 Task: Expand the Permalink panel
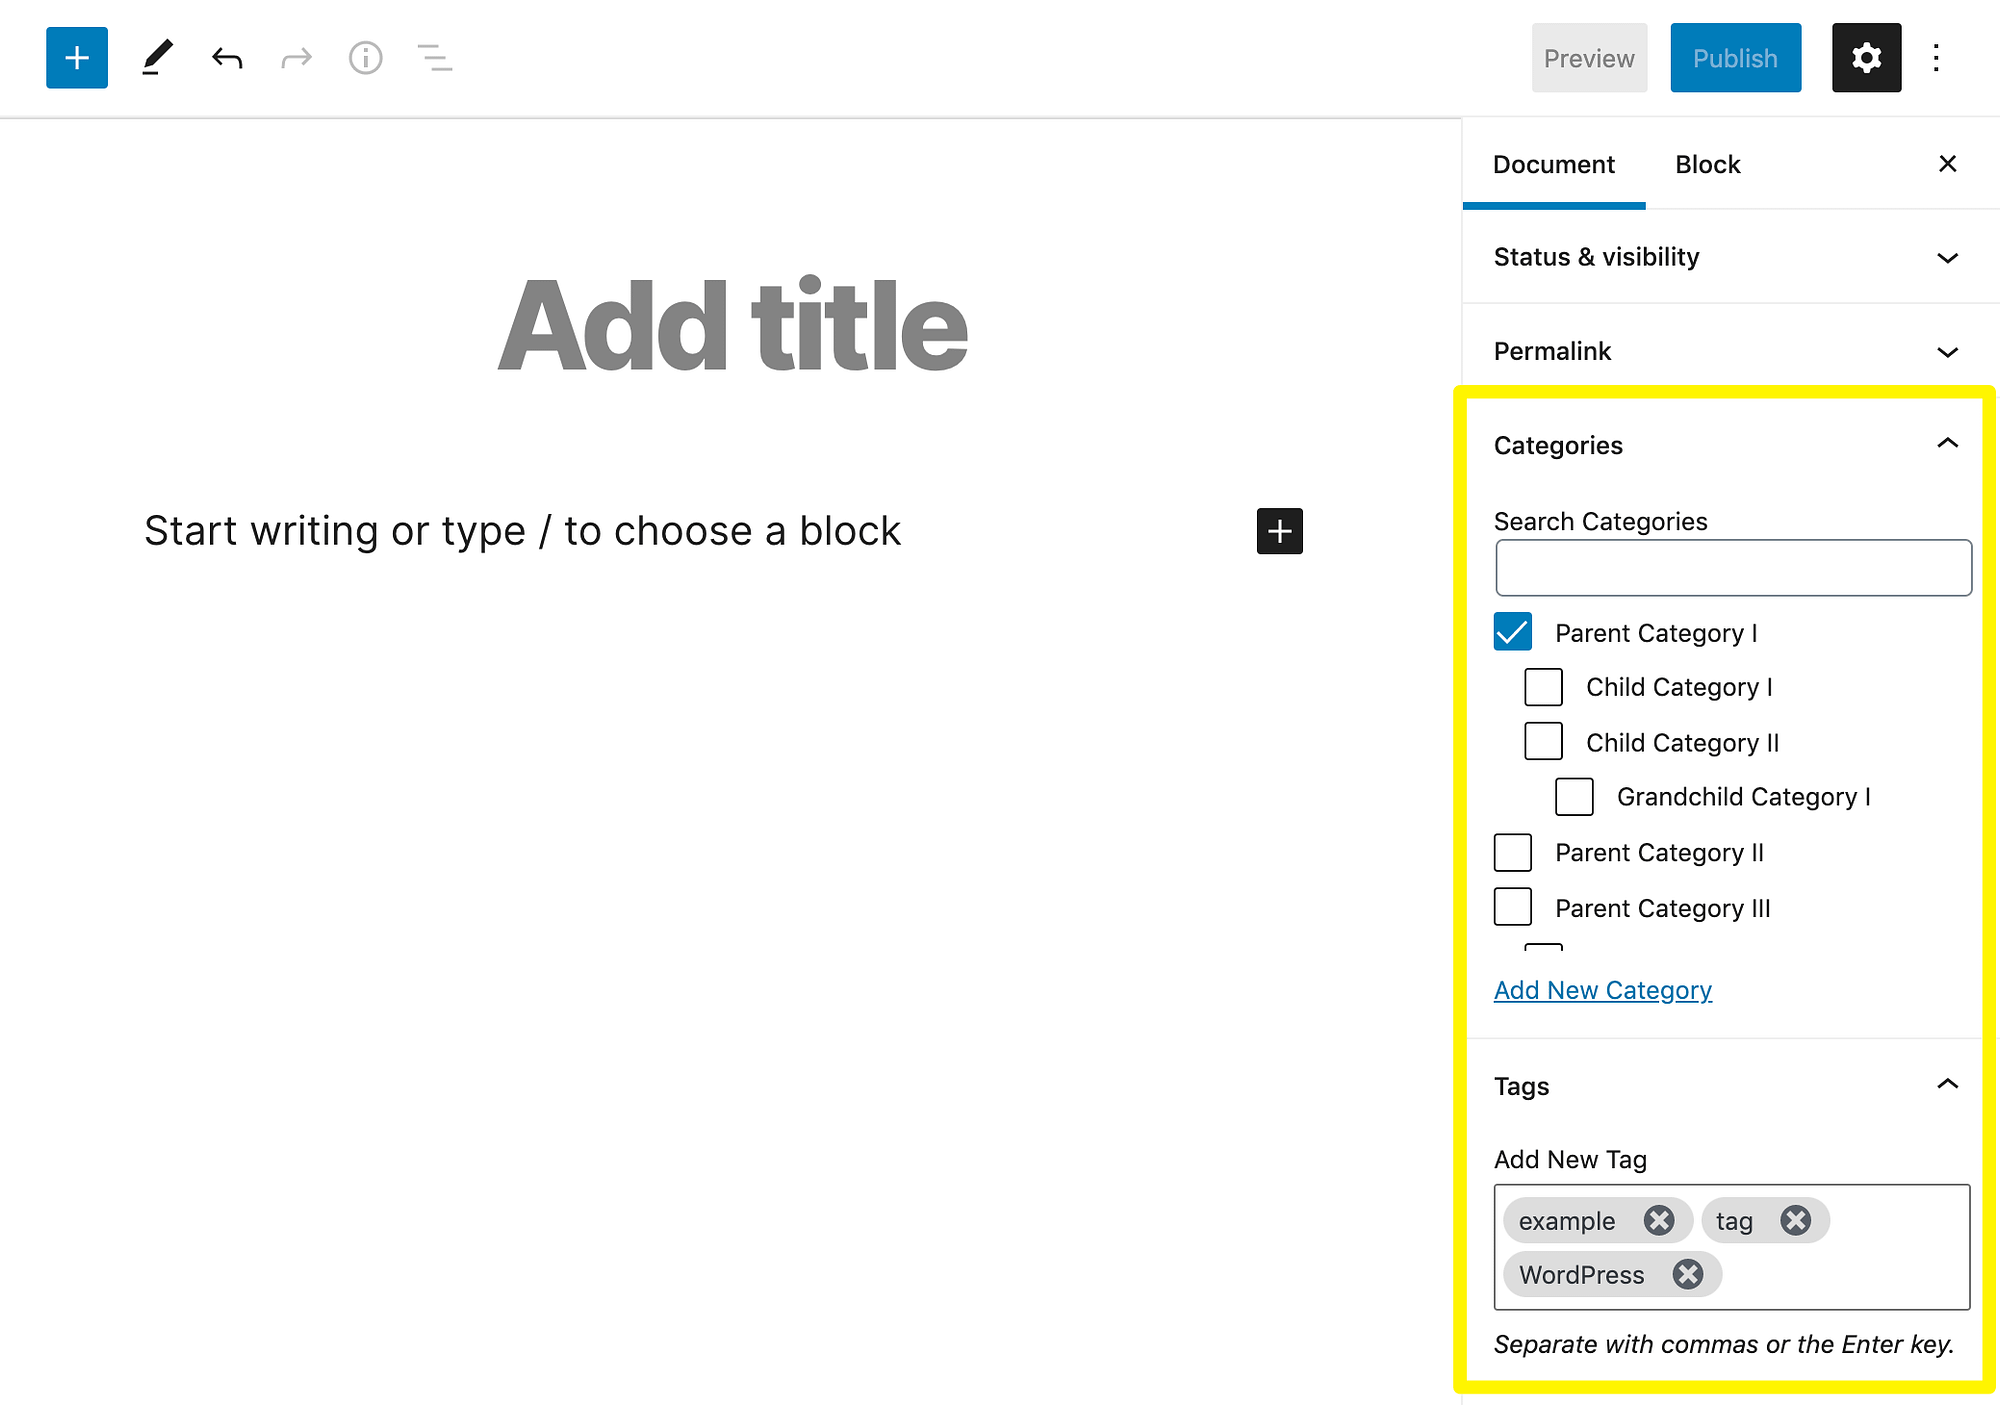[1730, 351]
